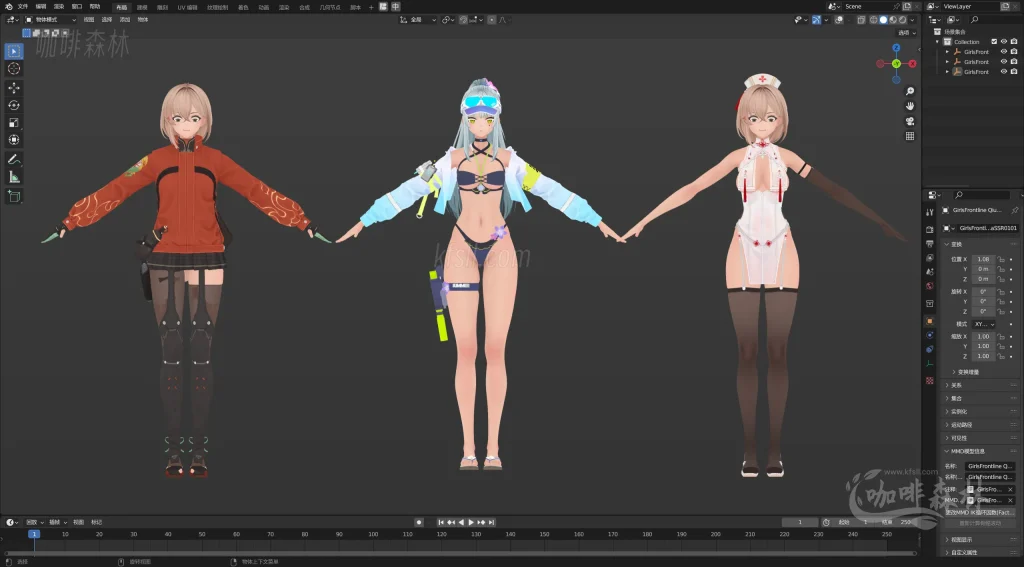1024x567 pixels.
Task: Open the Object Constraints properties tab
Action: point(930,349)
